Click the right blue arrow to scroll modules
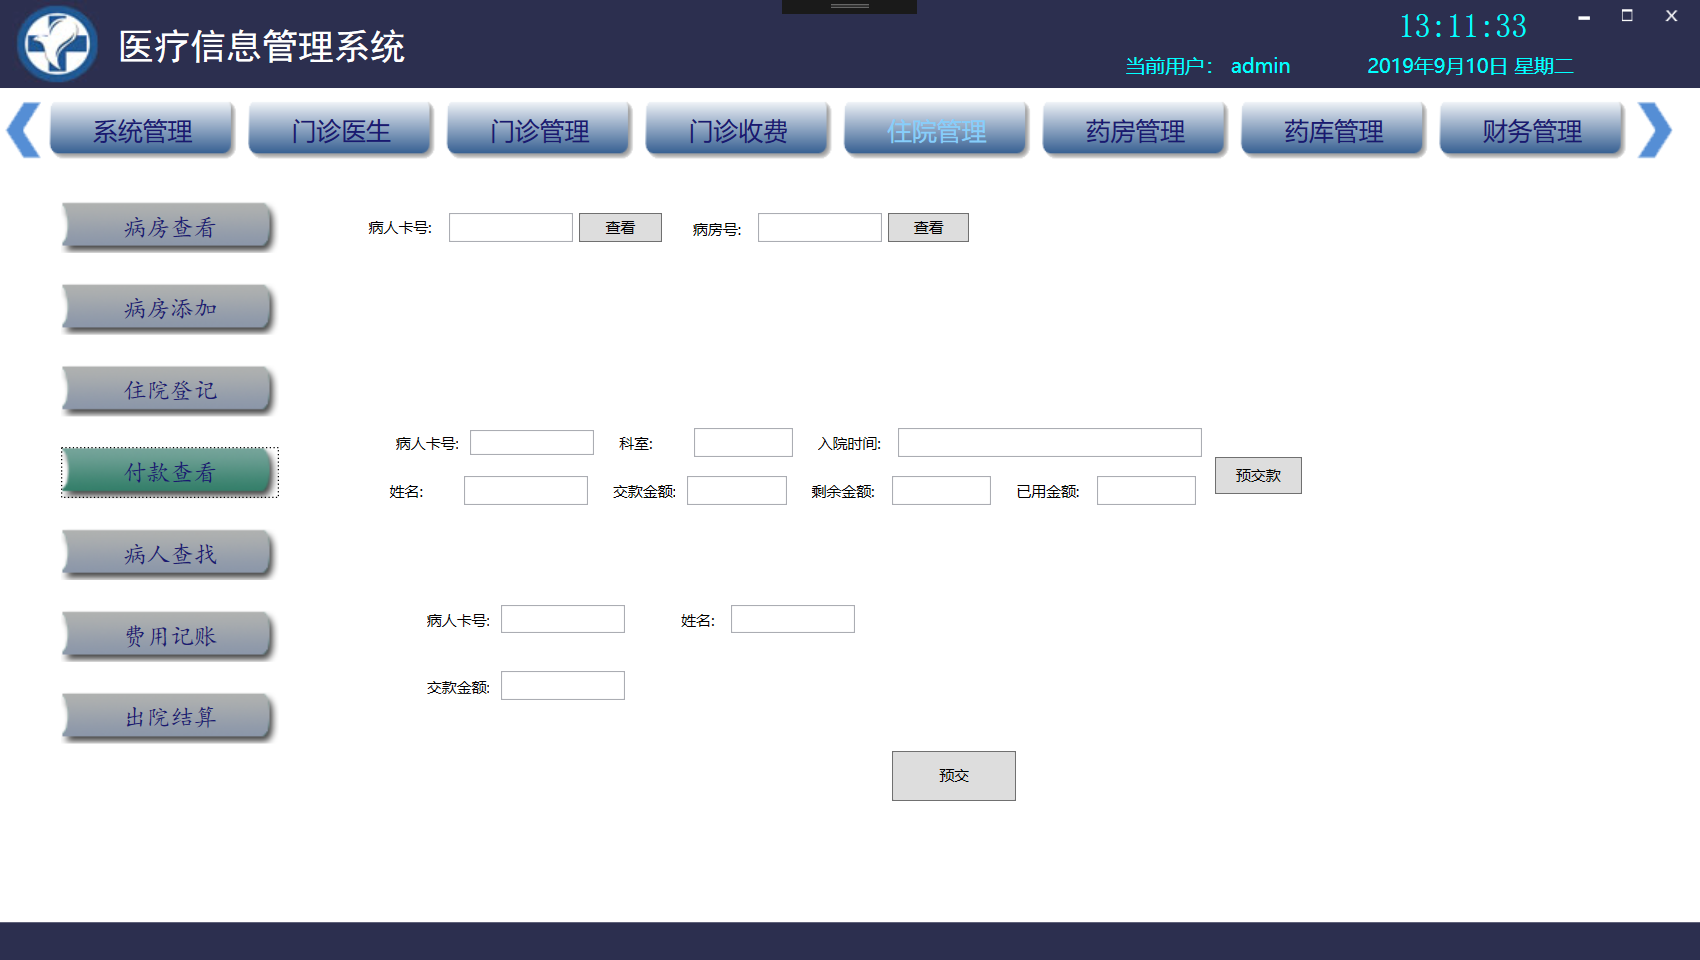The height and width of the screenshot is (960, 1700). pos(1655,130)
